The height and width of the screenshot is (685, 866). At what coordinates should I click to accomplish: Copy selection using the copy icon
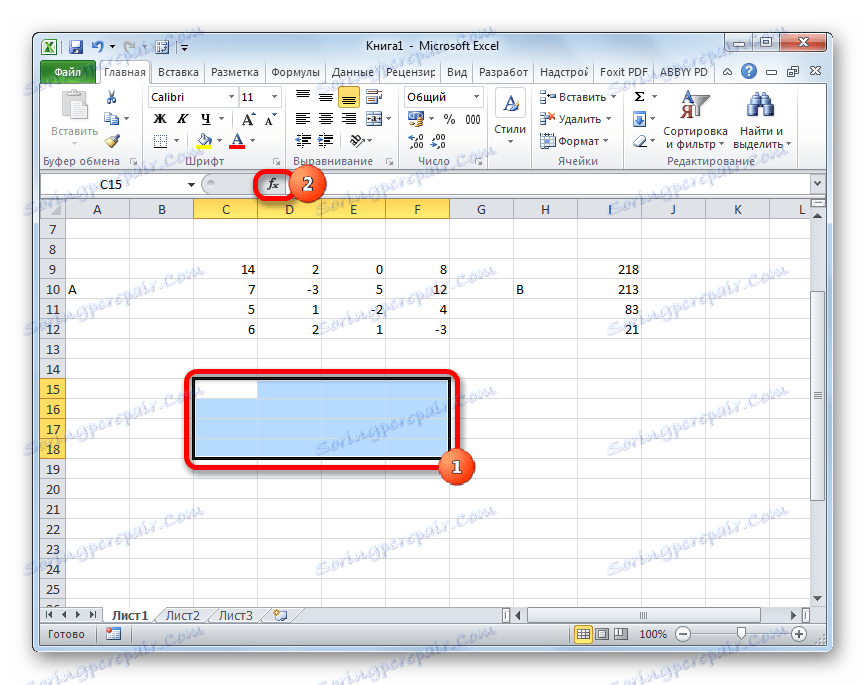click(112, 118)
